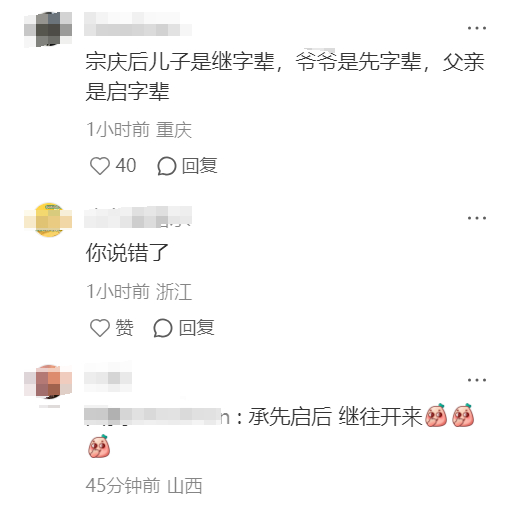The image size is (516, 505).
Task: Click '回复' text under the first comment
Action: (200, 166)
